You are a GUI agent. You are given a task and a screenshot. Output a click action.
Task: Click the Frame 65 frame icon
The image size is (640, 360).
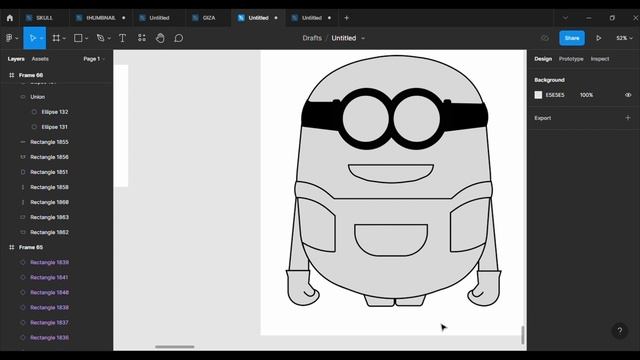(11, 247)
